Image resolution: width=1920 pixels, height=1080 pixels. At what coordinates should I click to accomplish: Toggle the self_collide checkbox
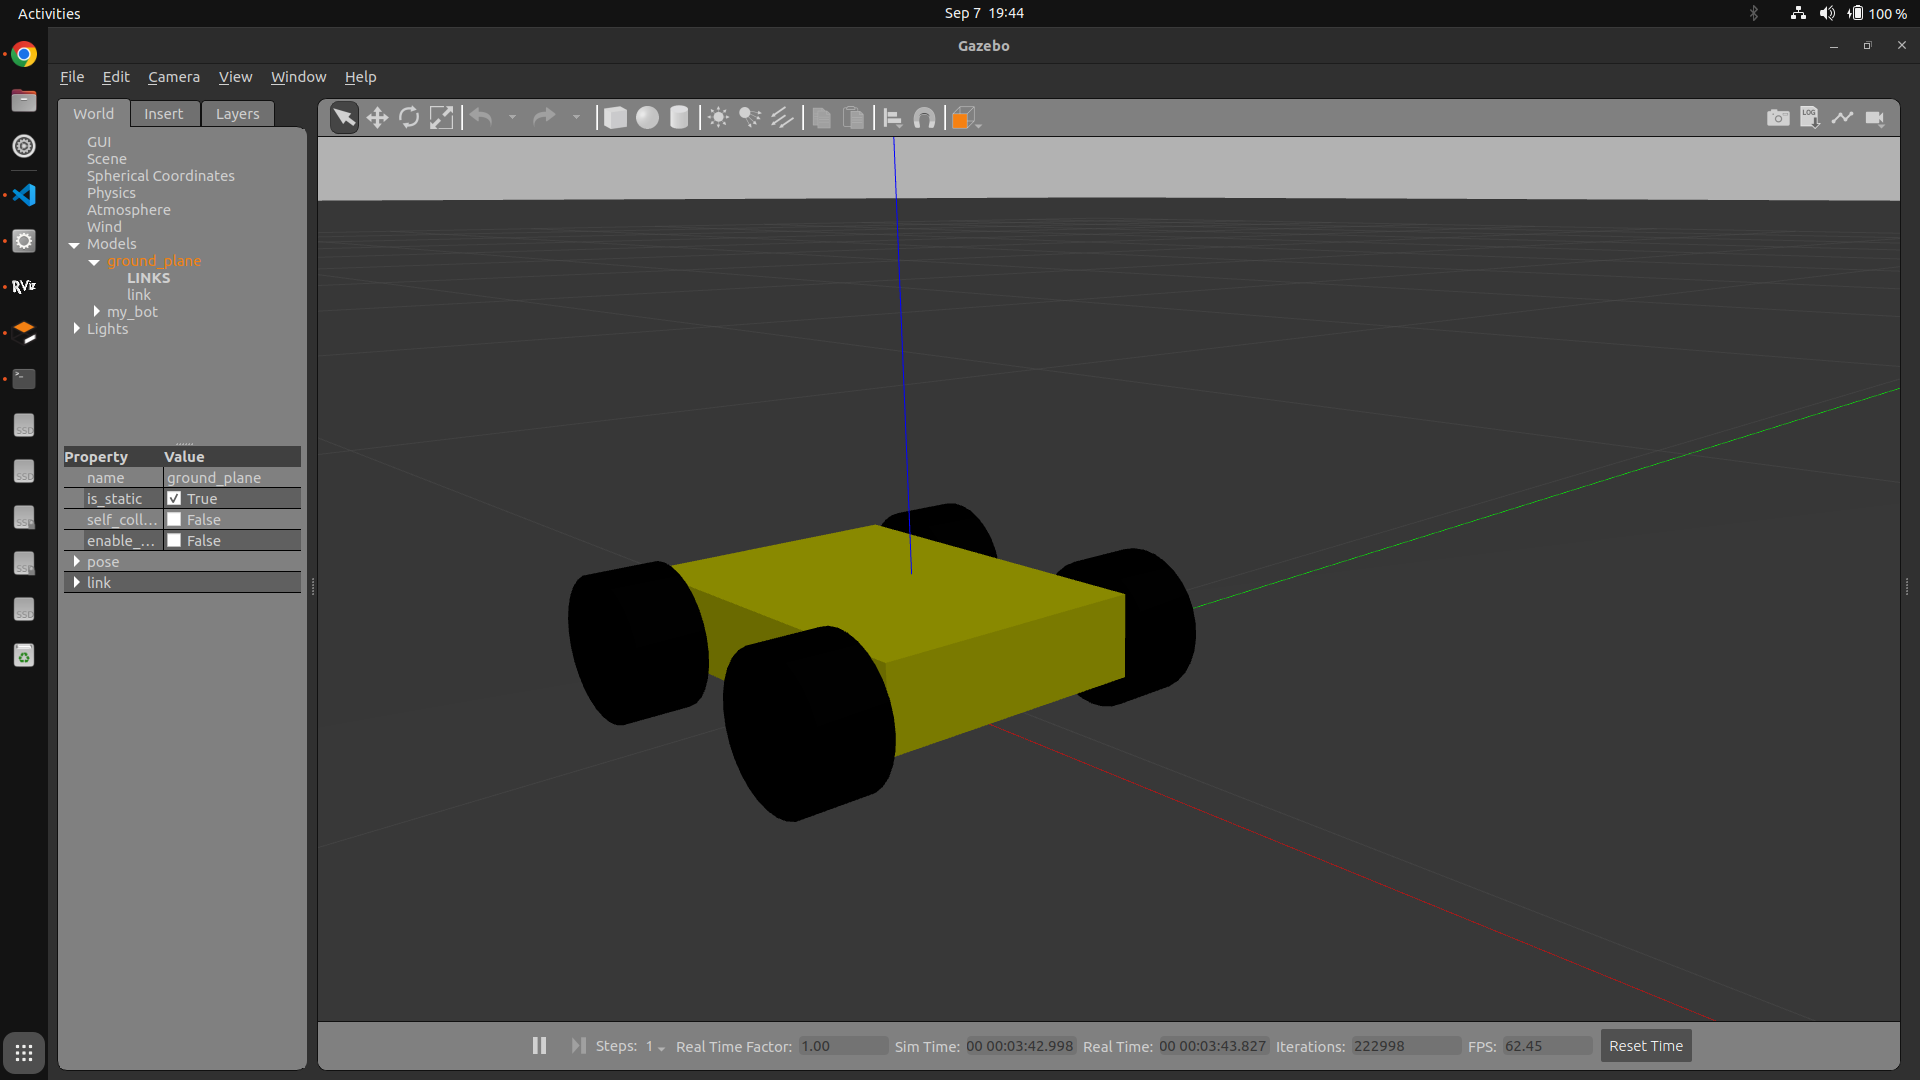174,520
